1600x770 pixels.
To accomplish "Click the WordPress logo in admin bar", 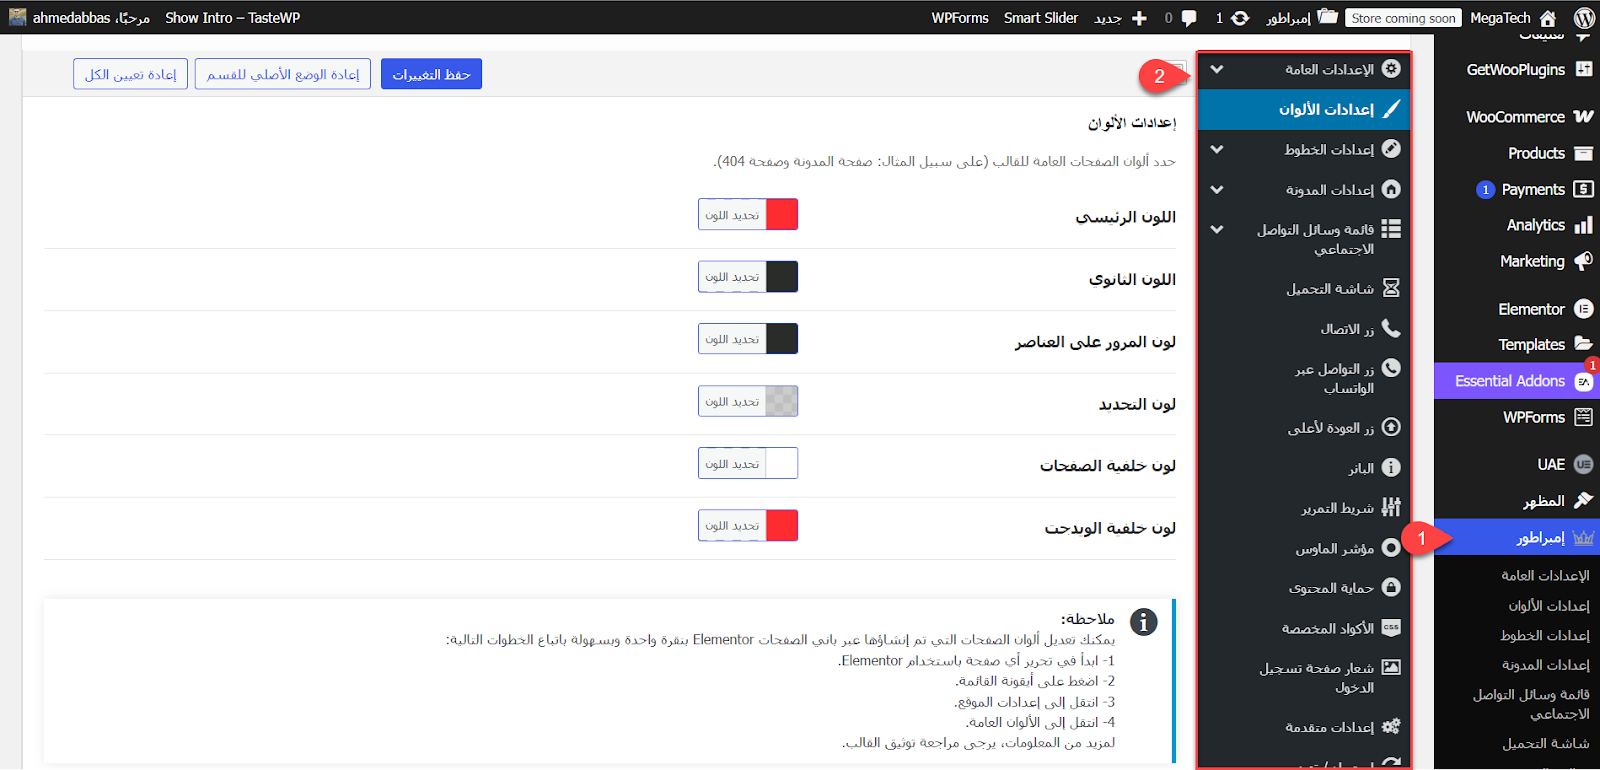I will [1584, 17].
